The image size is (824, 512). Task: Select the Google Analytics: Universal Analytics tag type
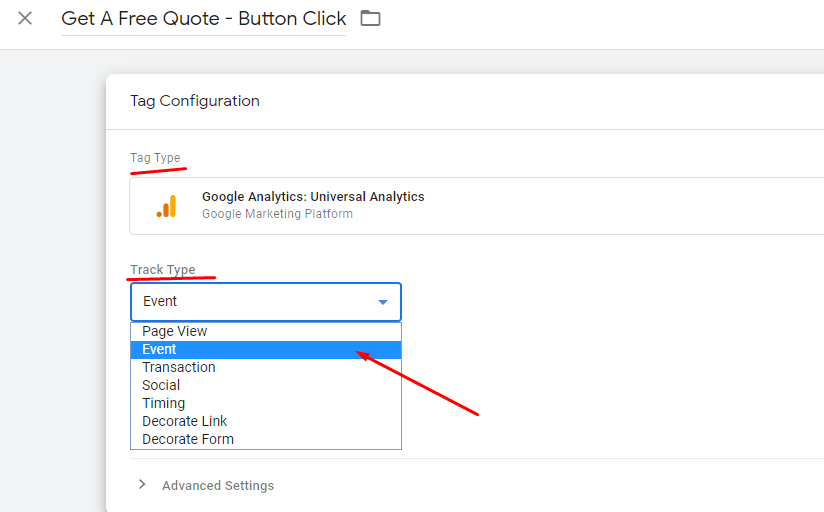(x=476, y=206)
